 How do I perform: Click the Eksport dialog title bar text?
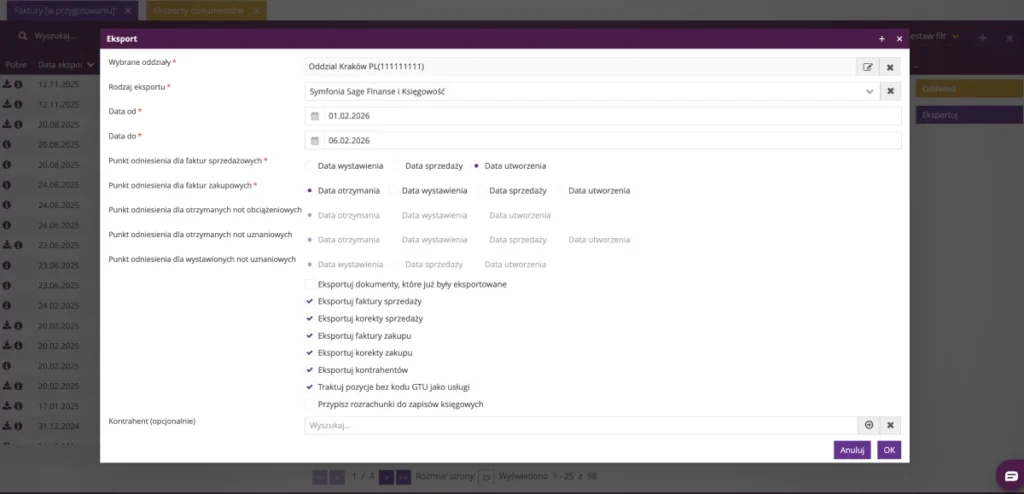[x=121, y=39]
